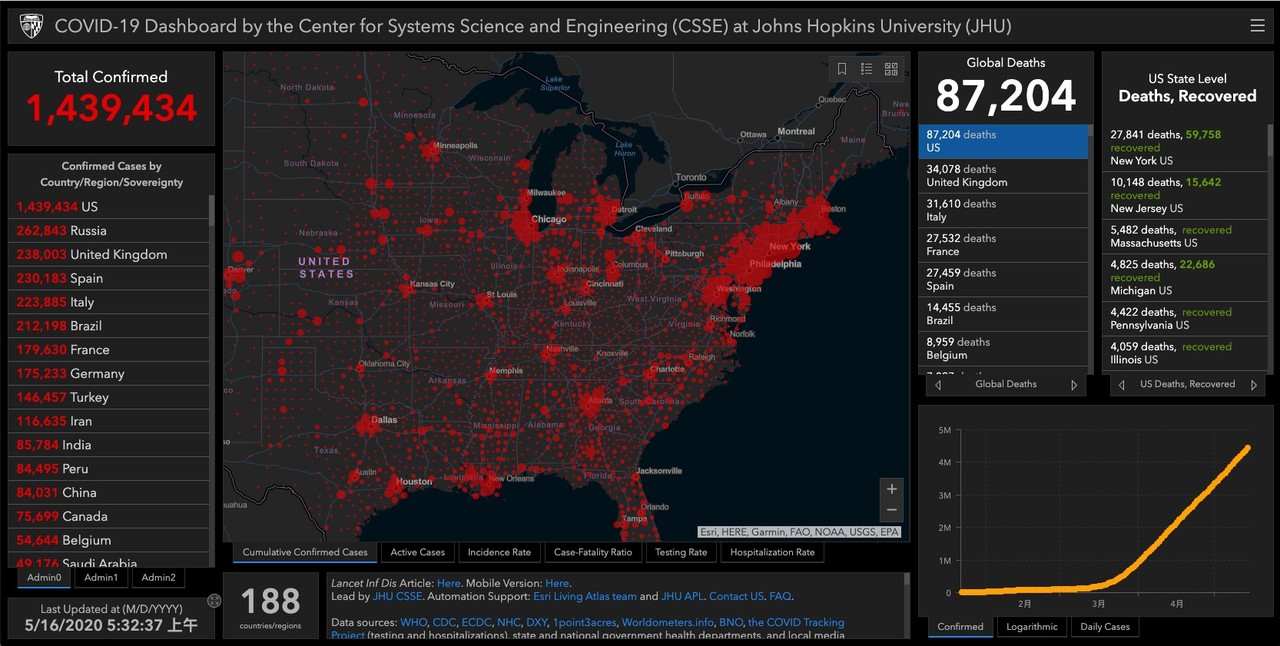Open the basemap gallery grid icon
The height and width of the screenshot is (646, 1280).
point(891,69)
